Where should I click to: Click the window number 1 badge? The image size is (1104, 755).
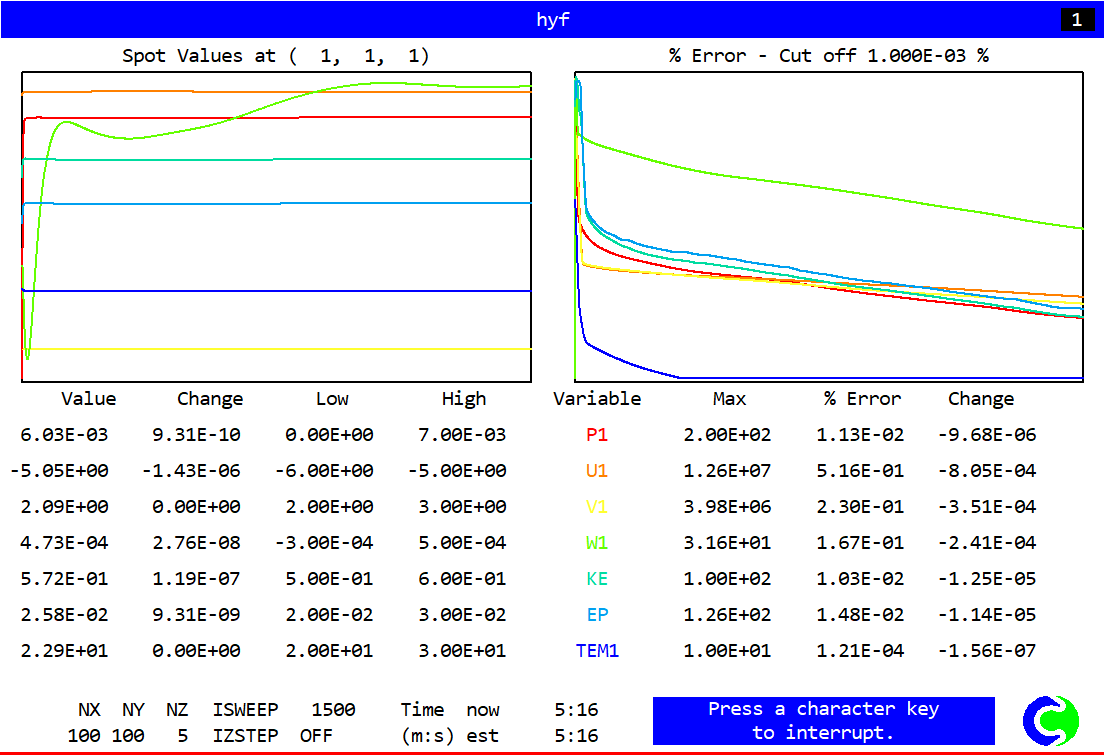pyautogui.click(x=1077, y=19)
